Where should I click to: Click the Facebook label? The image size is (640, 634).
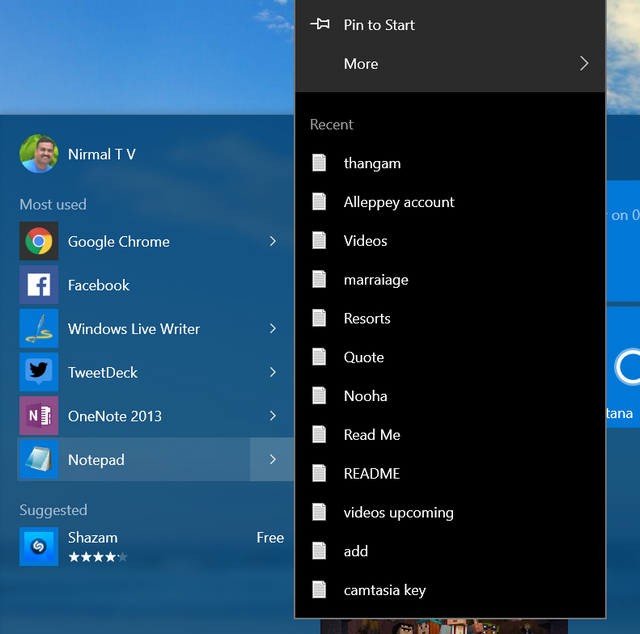98,285
